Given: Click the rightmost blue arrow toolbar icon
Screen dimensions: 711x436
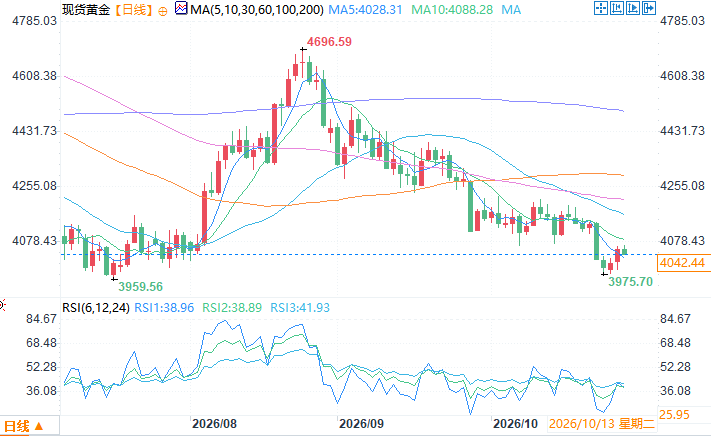Looking at the screenshot, I should (649, 8).
